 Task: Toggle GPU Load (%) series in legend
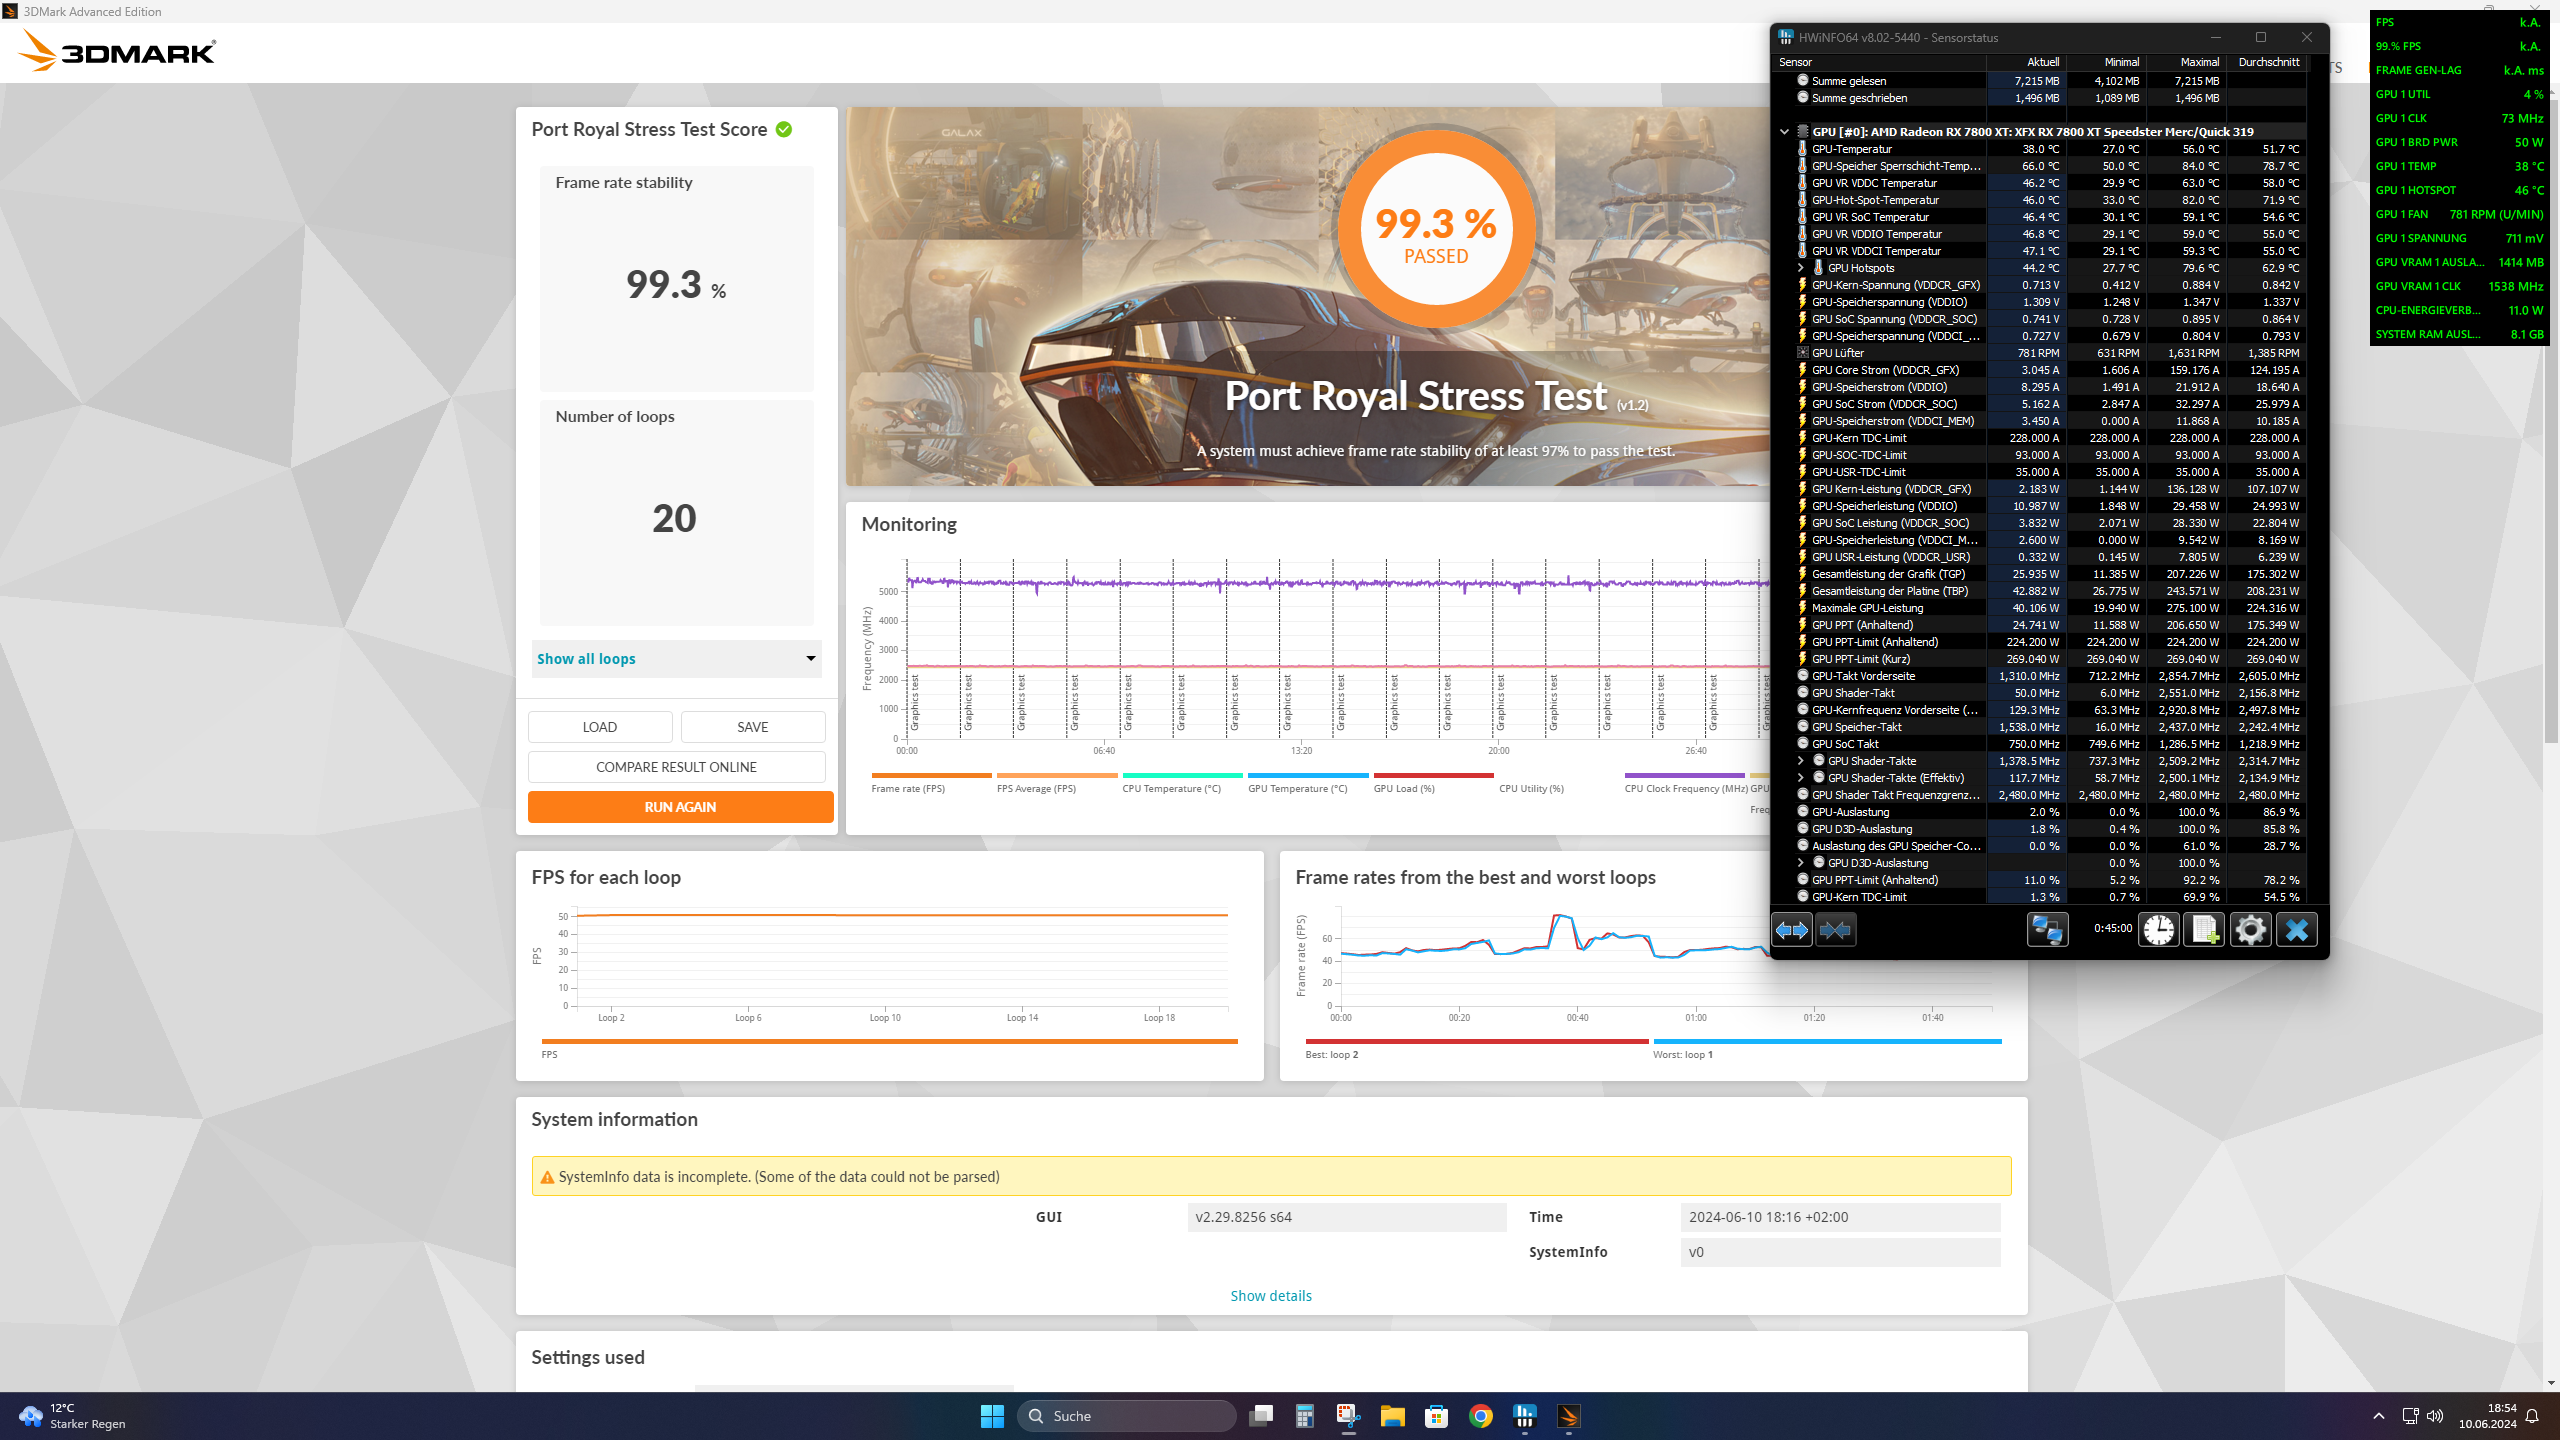(x=1433, y=782)
